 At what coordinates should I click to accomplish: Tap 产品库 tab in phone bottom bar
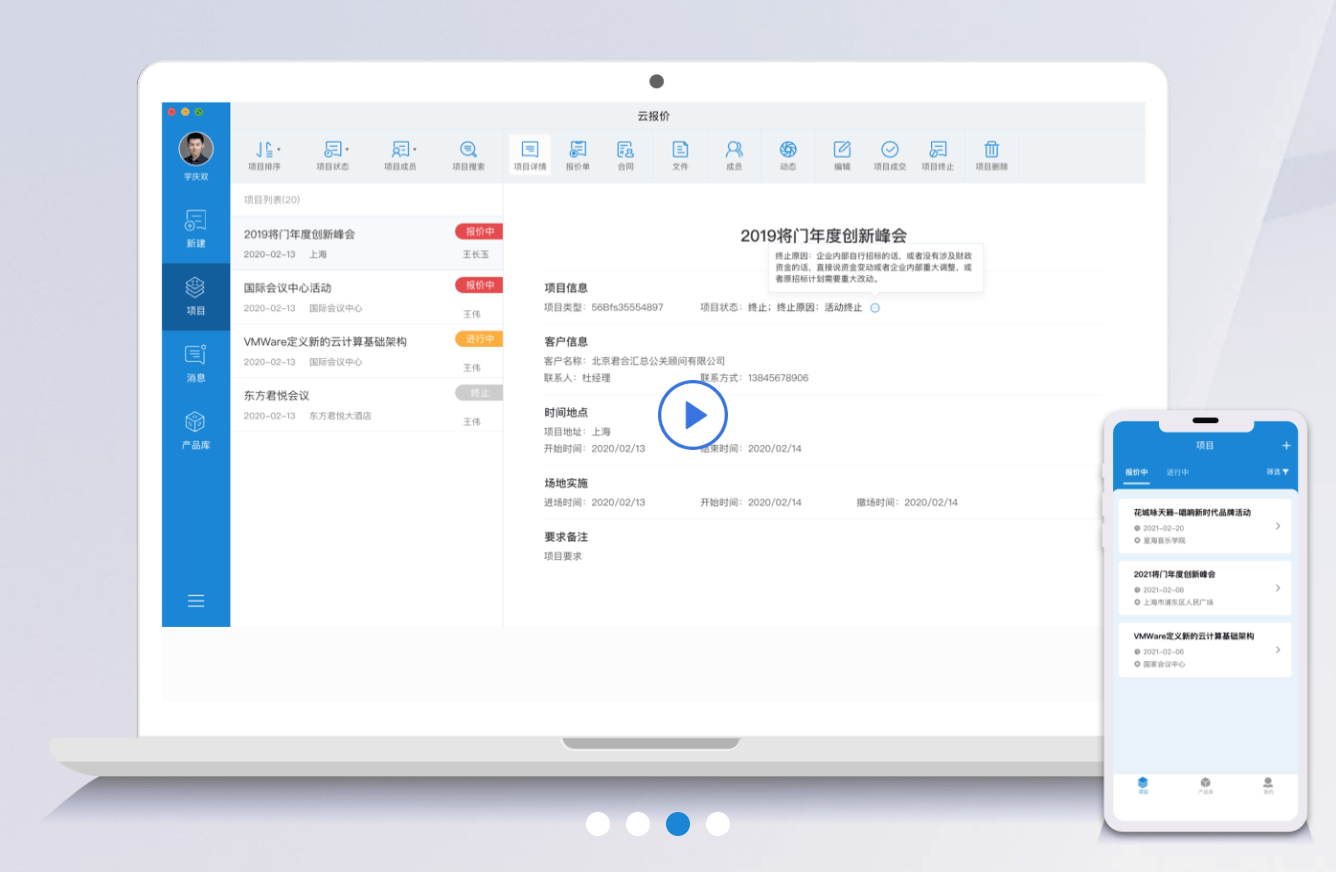pyautogui.click(x=1206, y=785)
